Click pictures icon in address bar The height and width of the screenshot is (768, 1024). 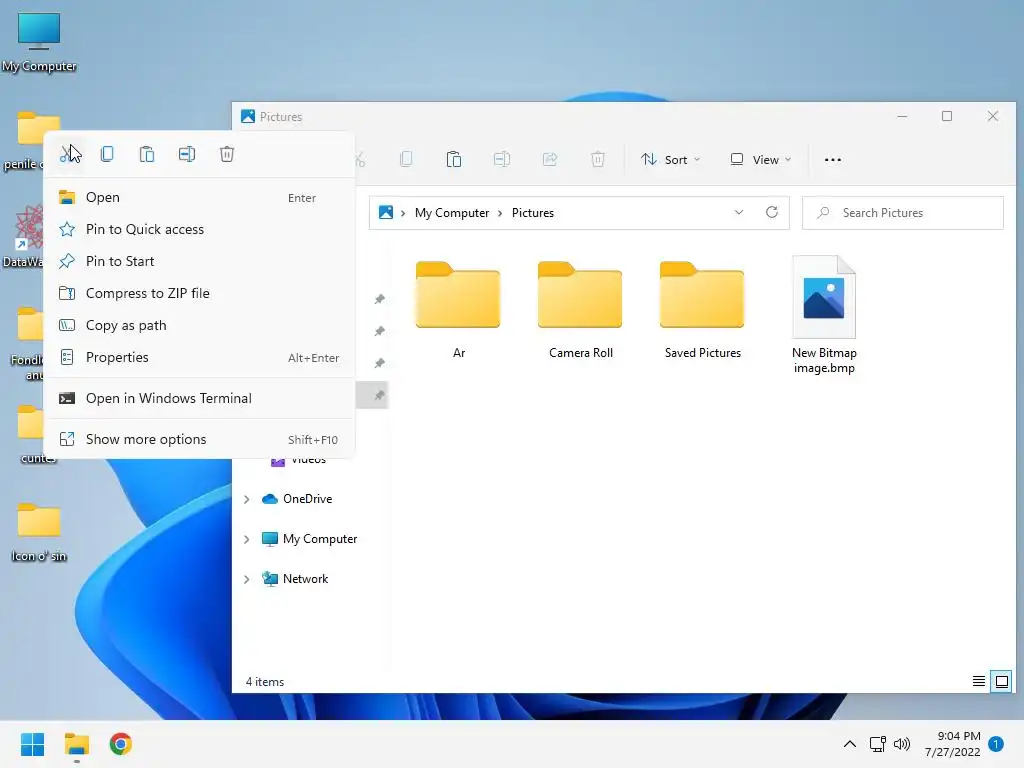tap(386, 212)
